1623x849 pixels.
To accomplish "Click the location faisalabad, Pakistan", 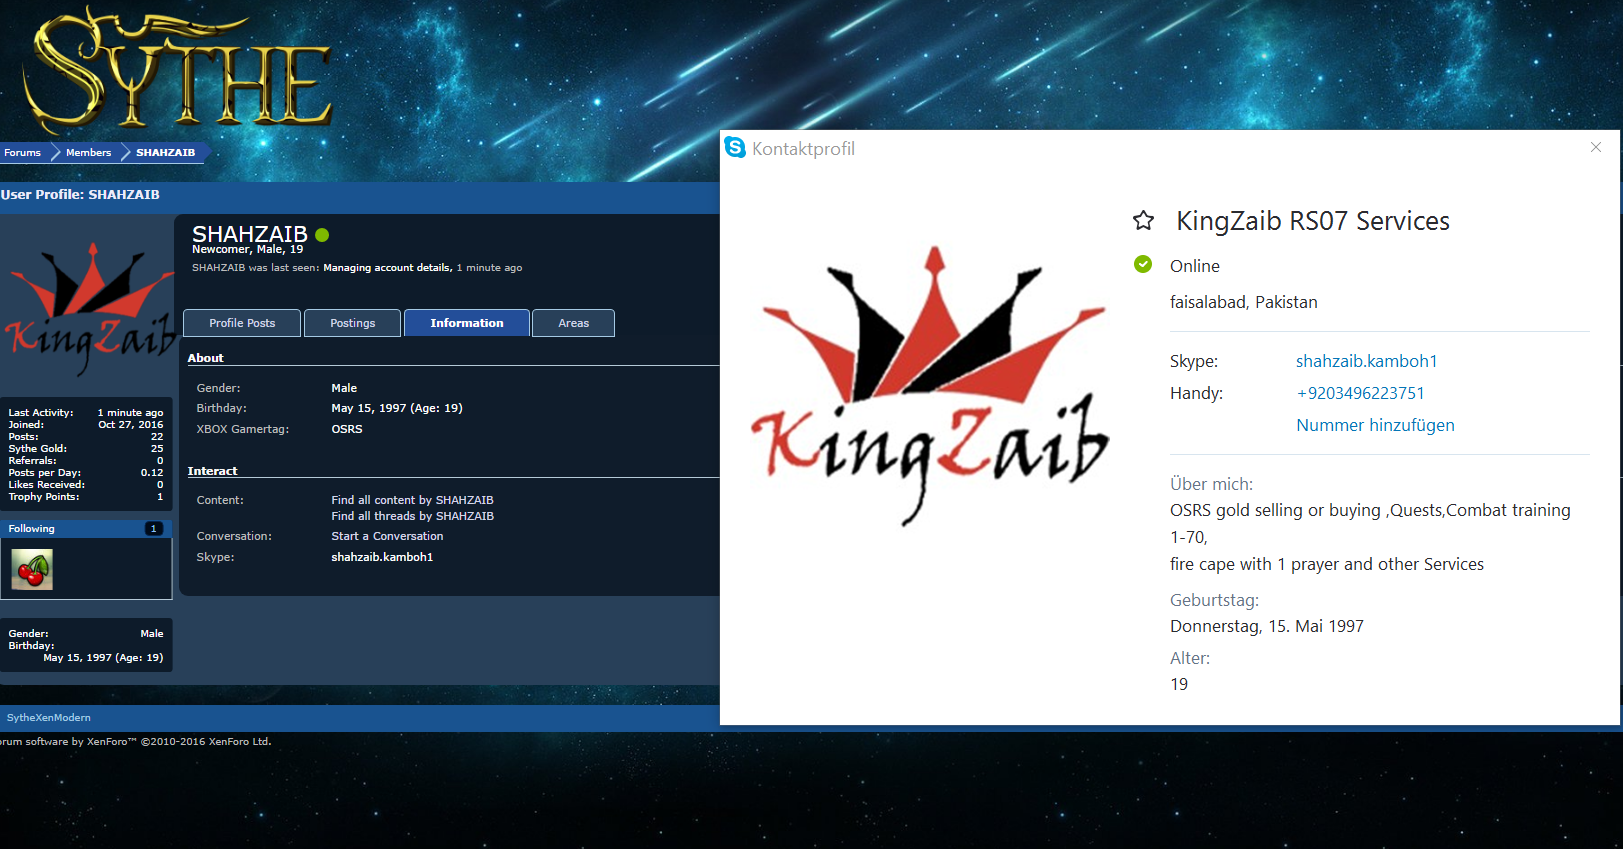I will (x=1244, y=302).
